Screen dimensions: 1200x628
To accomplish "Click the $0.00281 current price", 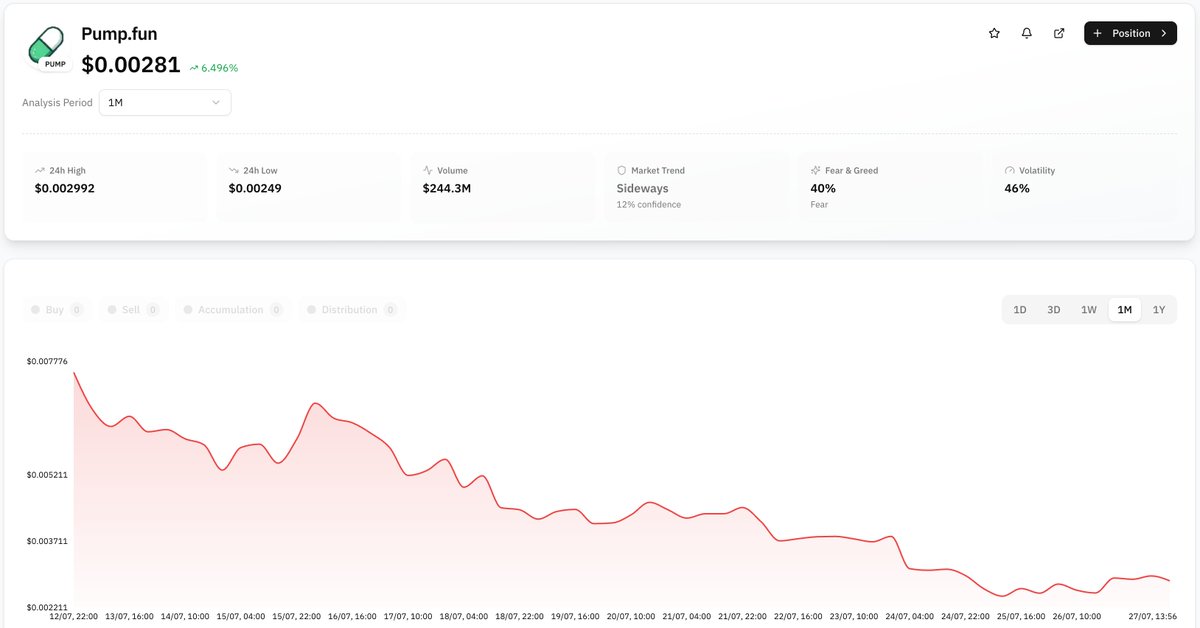I will point(131,65).
